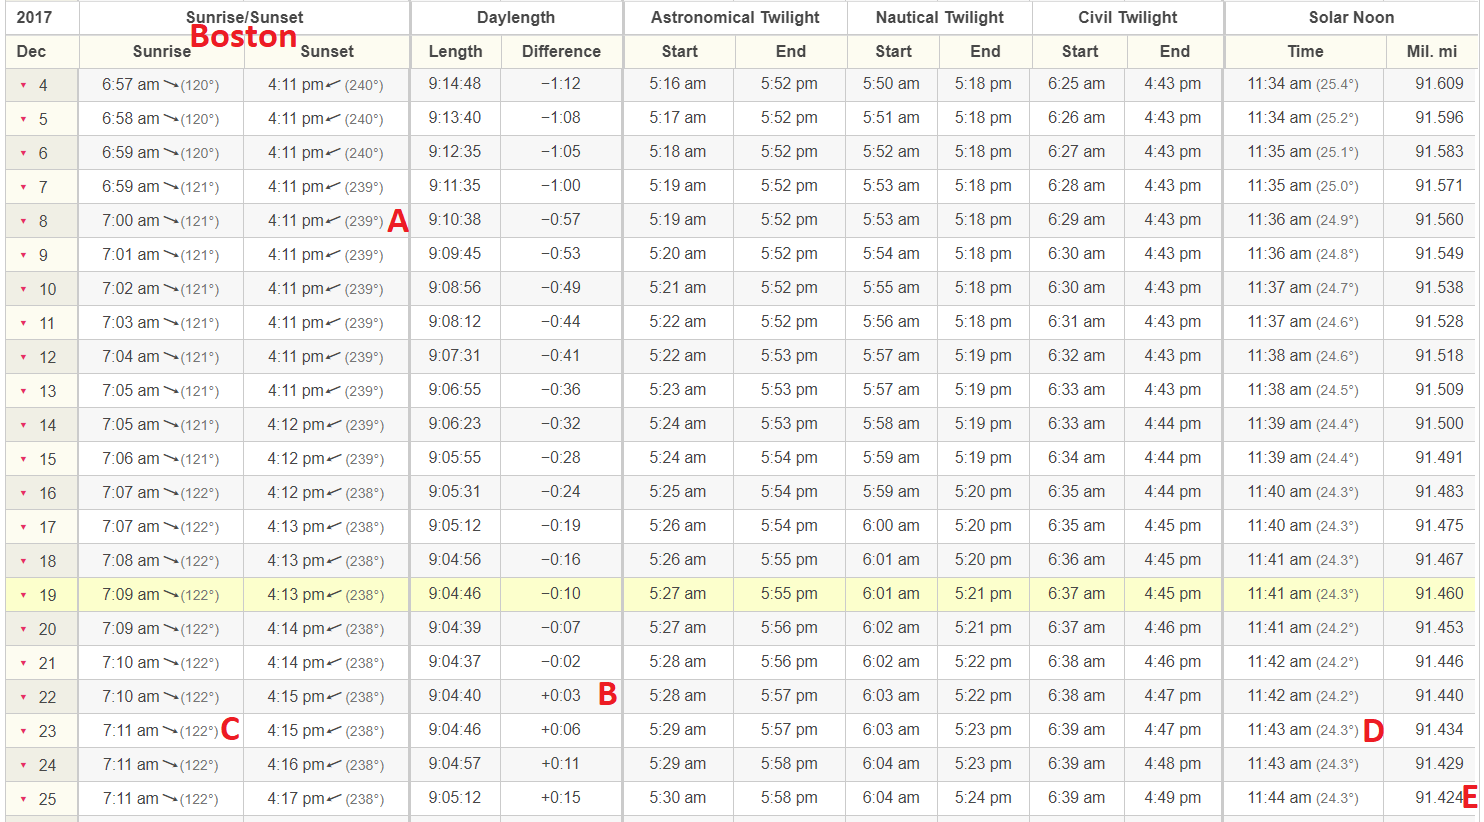Click the Difference column header
Image resolution: width=1484 pixels, height=822 pixels.
561,51
